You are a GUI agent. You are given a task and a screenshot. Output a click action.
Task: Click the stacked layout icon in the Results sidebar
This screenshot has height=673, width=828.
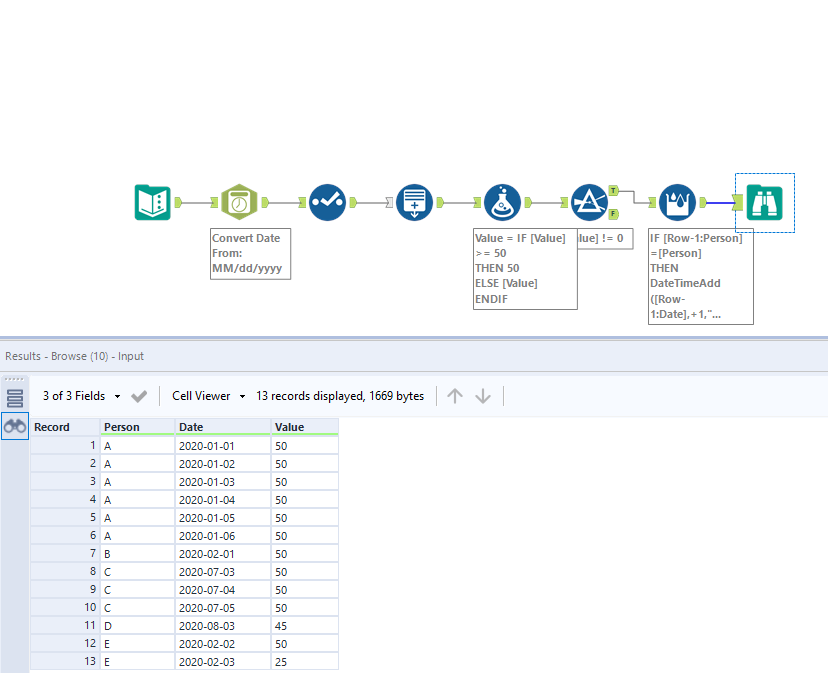coord(14,396)
